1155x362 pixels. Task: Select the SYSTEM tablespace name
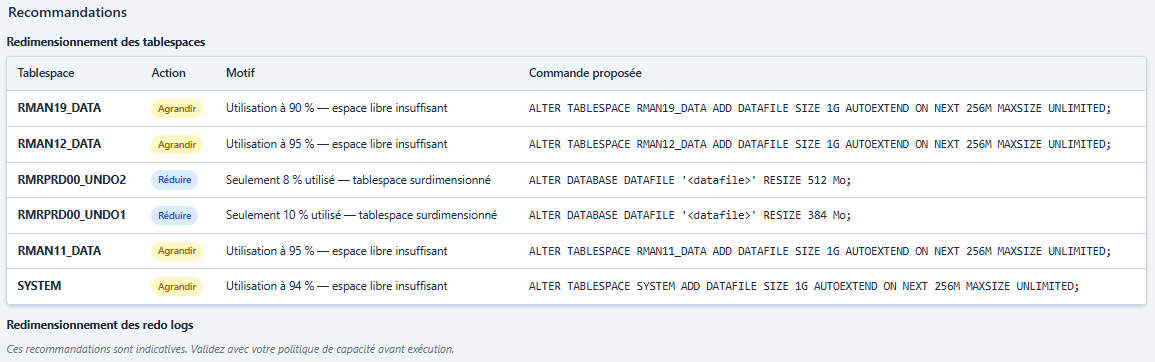[39, 285]
